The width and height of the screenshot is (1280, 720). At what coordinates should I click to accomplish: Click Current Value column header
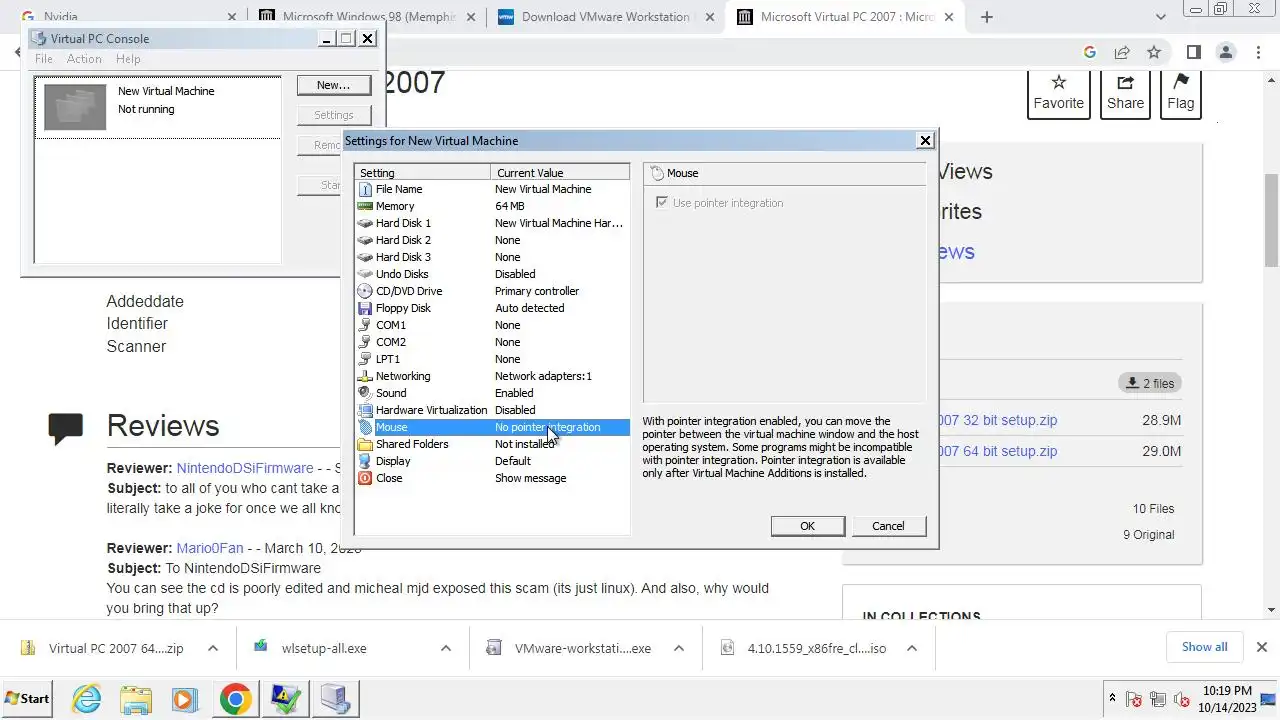click(x=561, y=173)
